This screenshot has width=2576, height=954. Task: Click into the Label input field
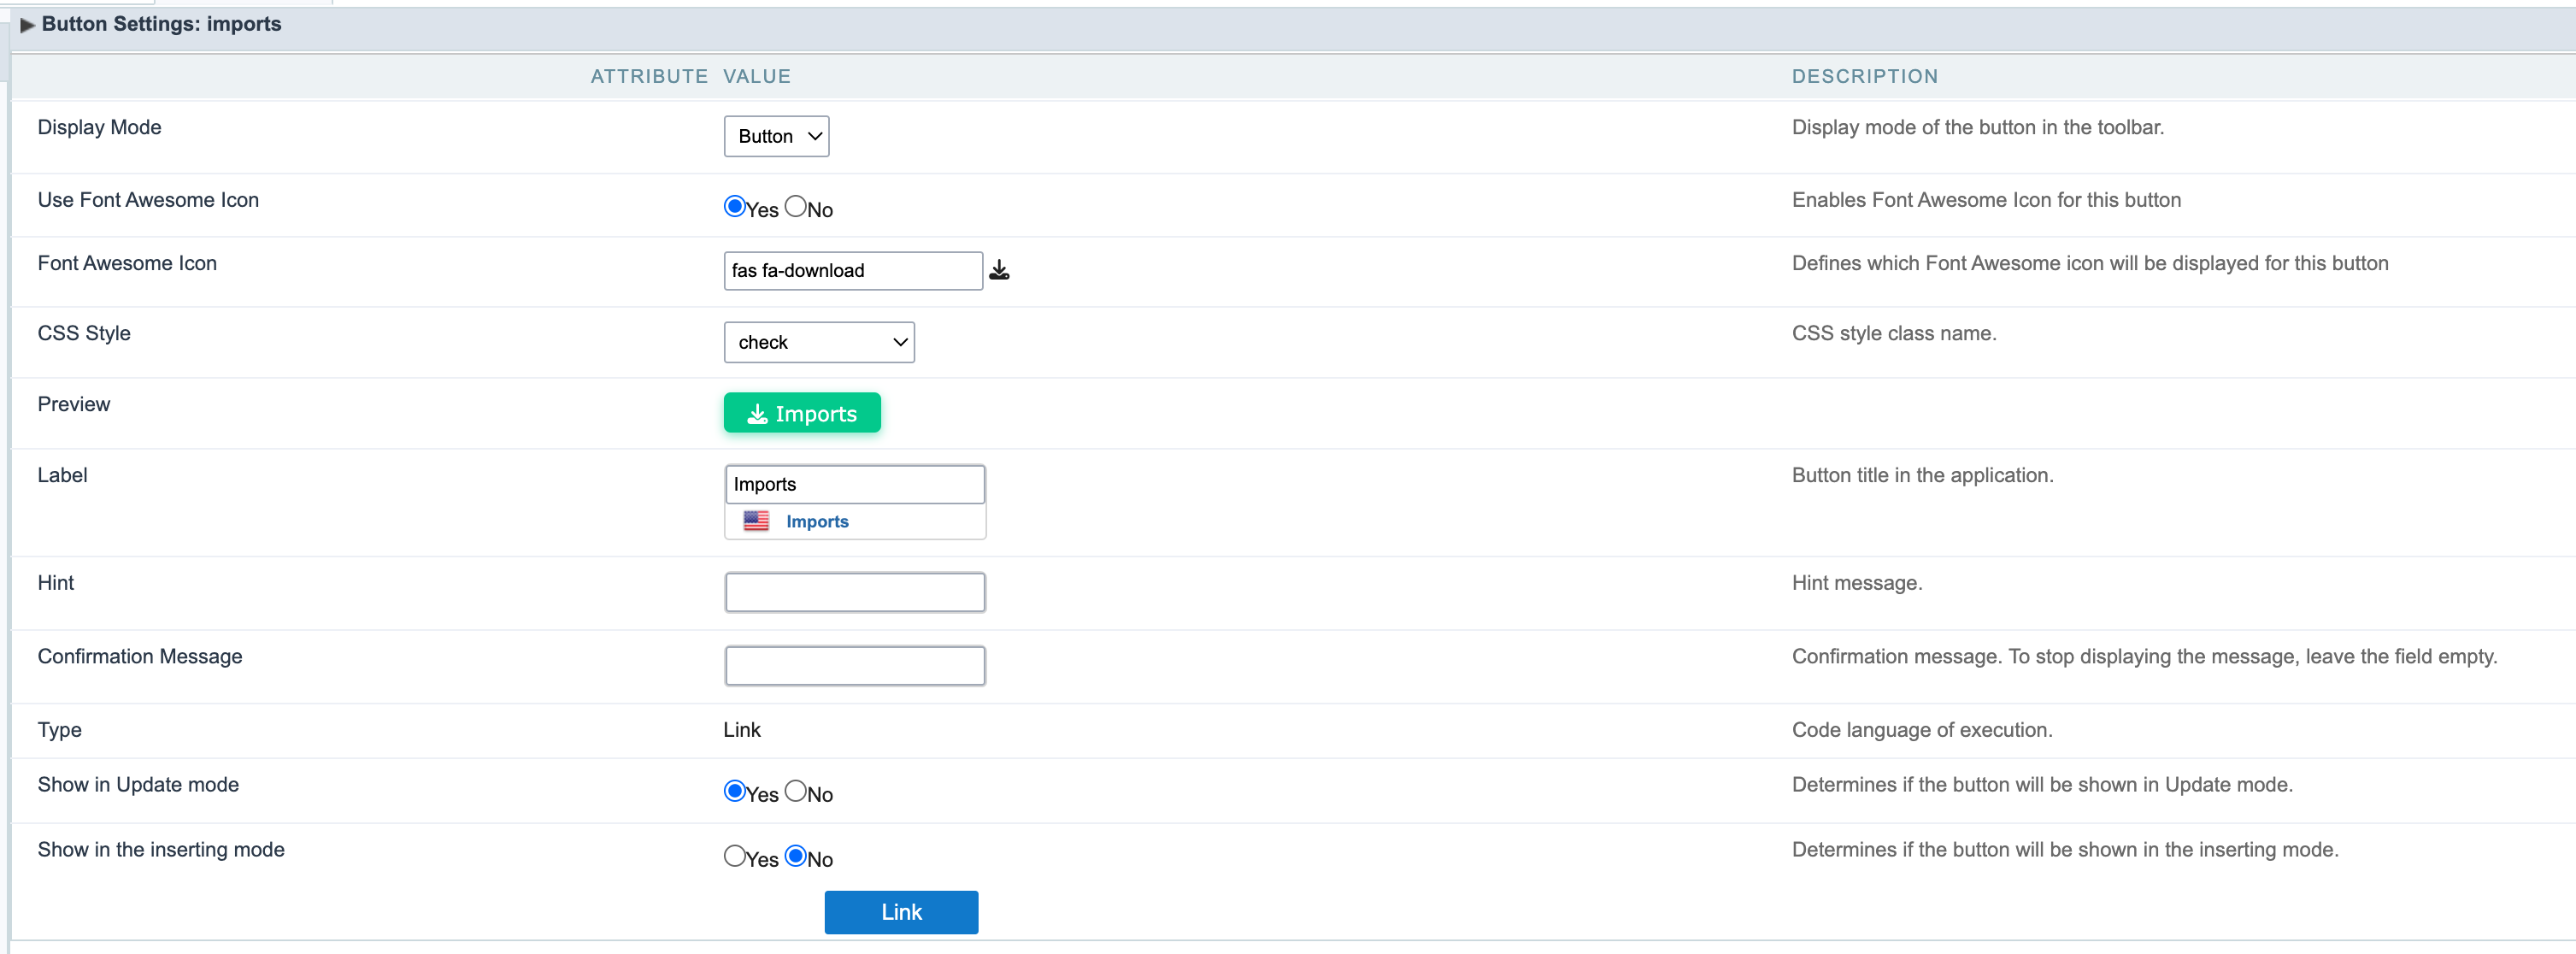[855, 484]
